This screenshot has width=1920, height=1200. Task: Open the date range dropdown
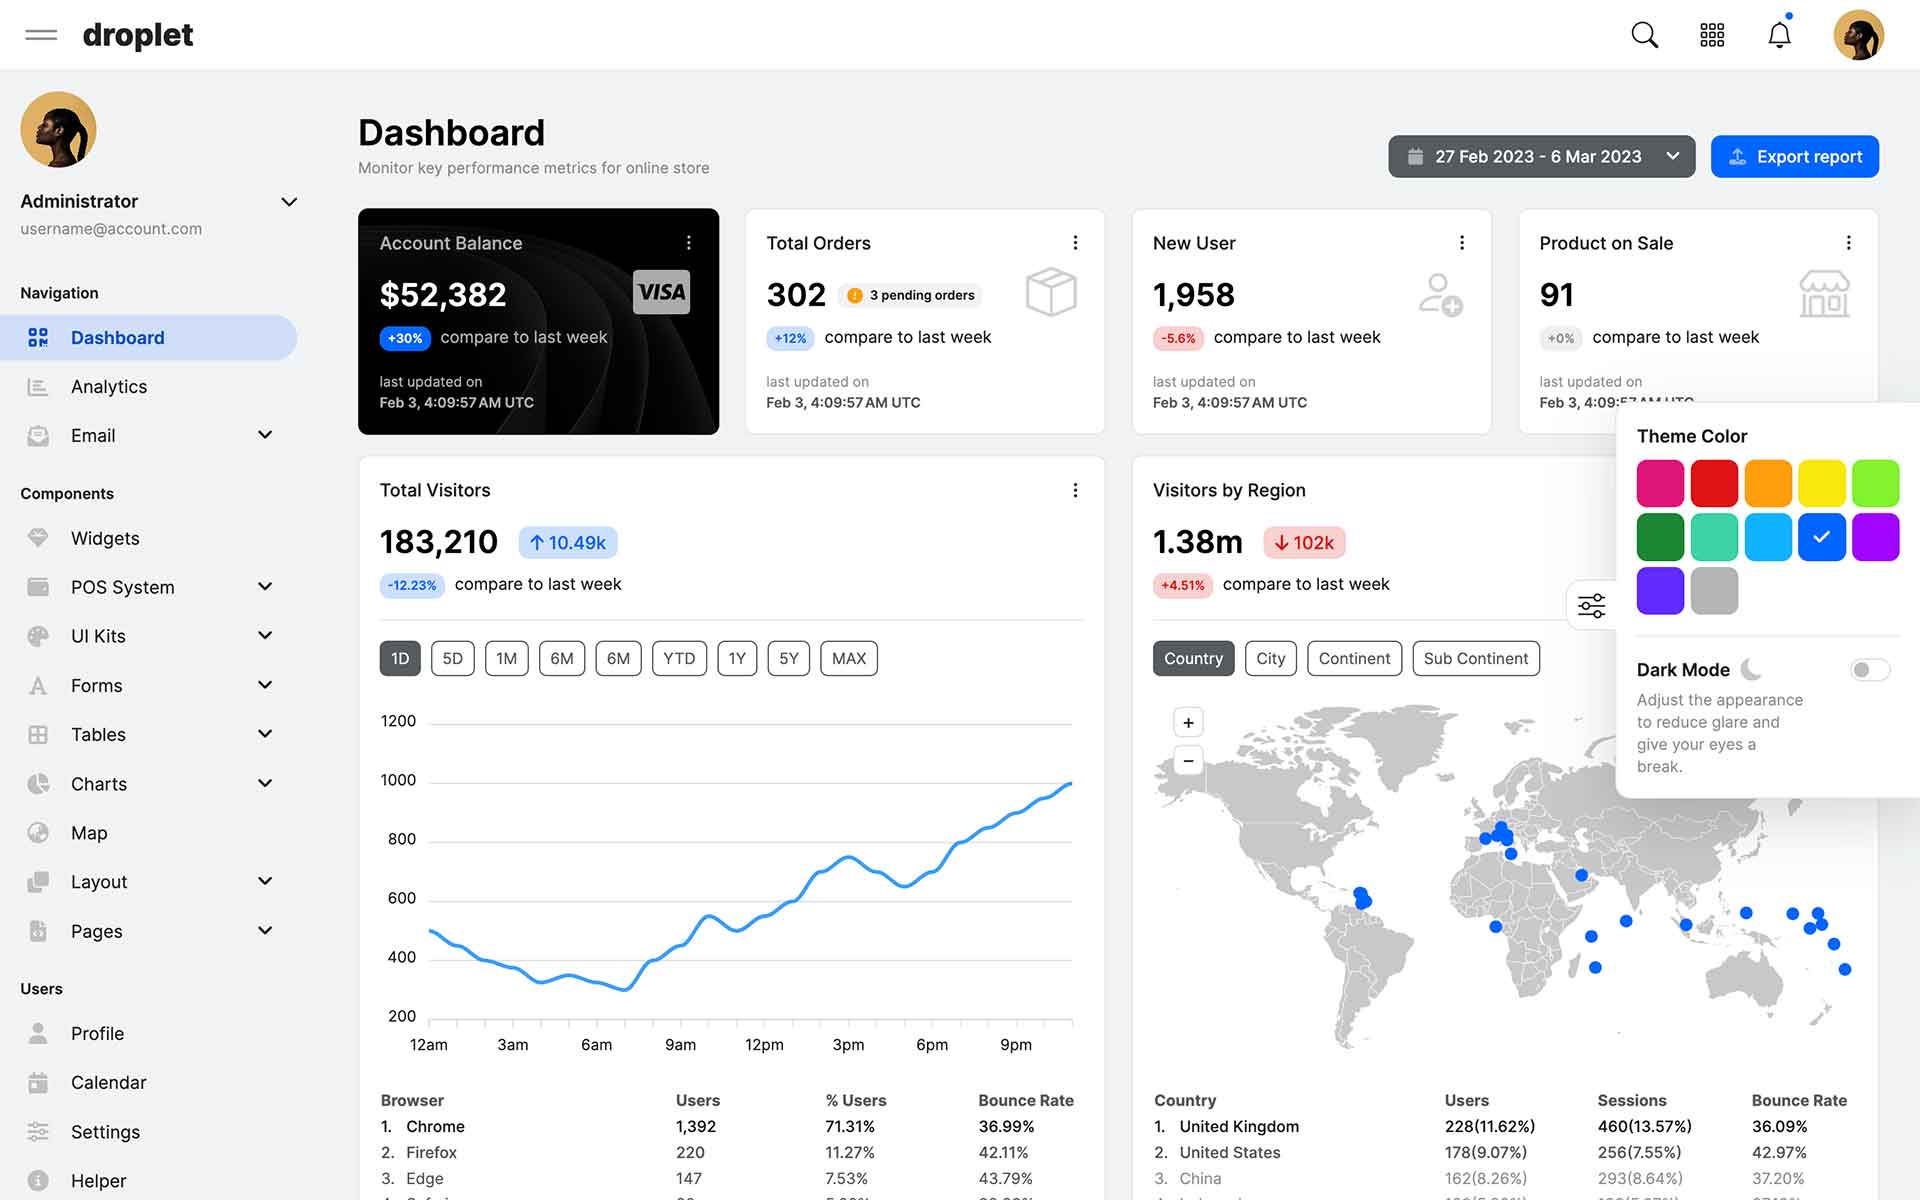tap(1541, 157)
